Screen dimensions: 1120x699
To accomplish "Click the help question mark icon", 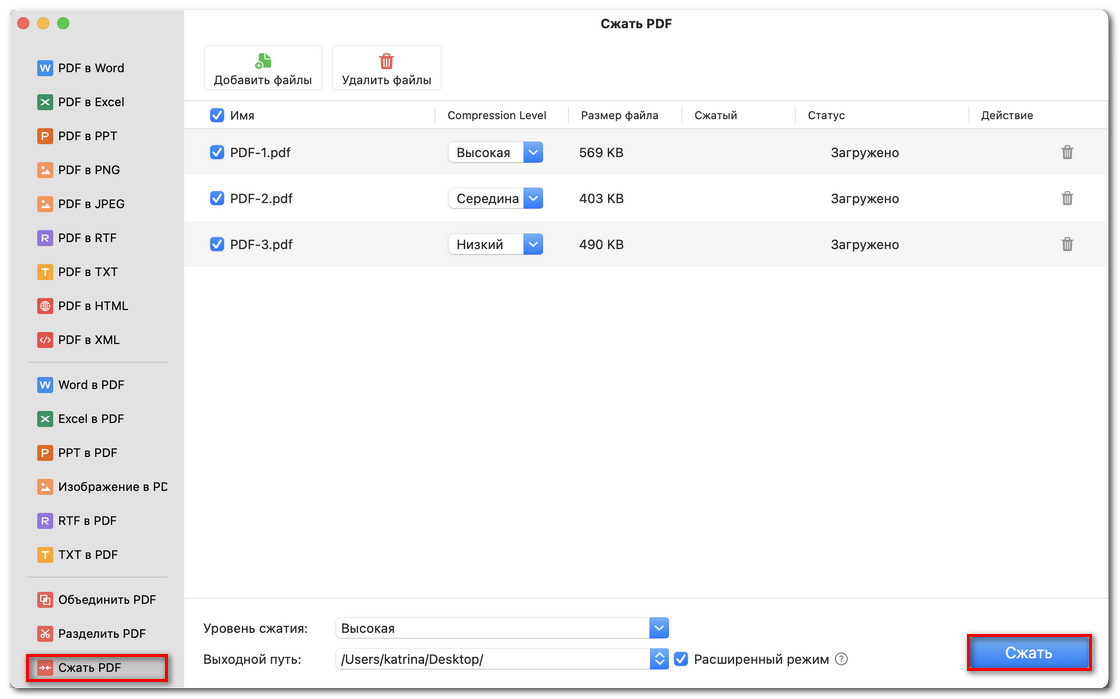I will coord(841,659).
